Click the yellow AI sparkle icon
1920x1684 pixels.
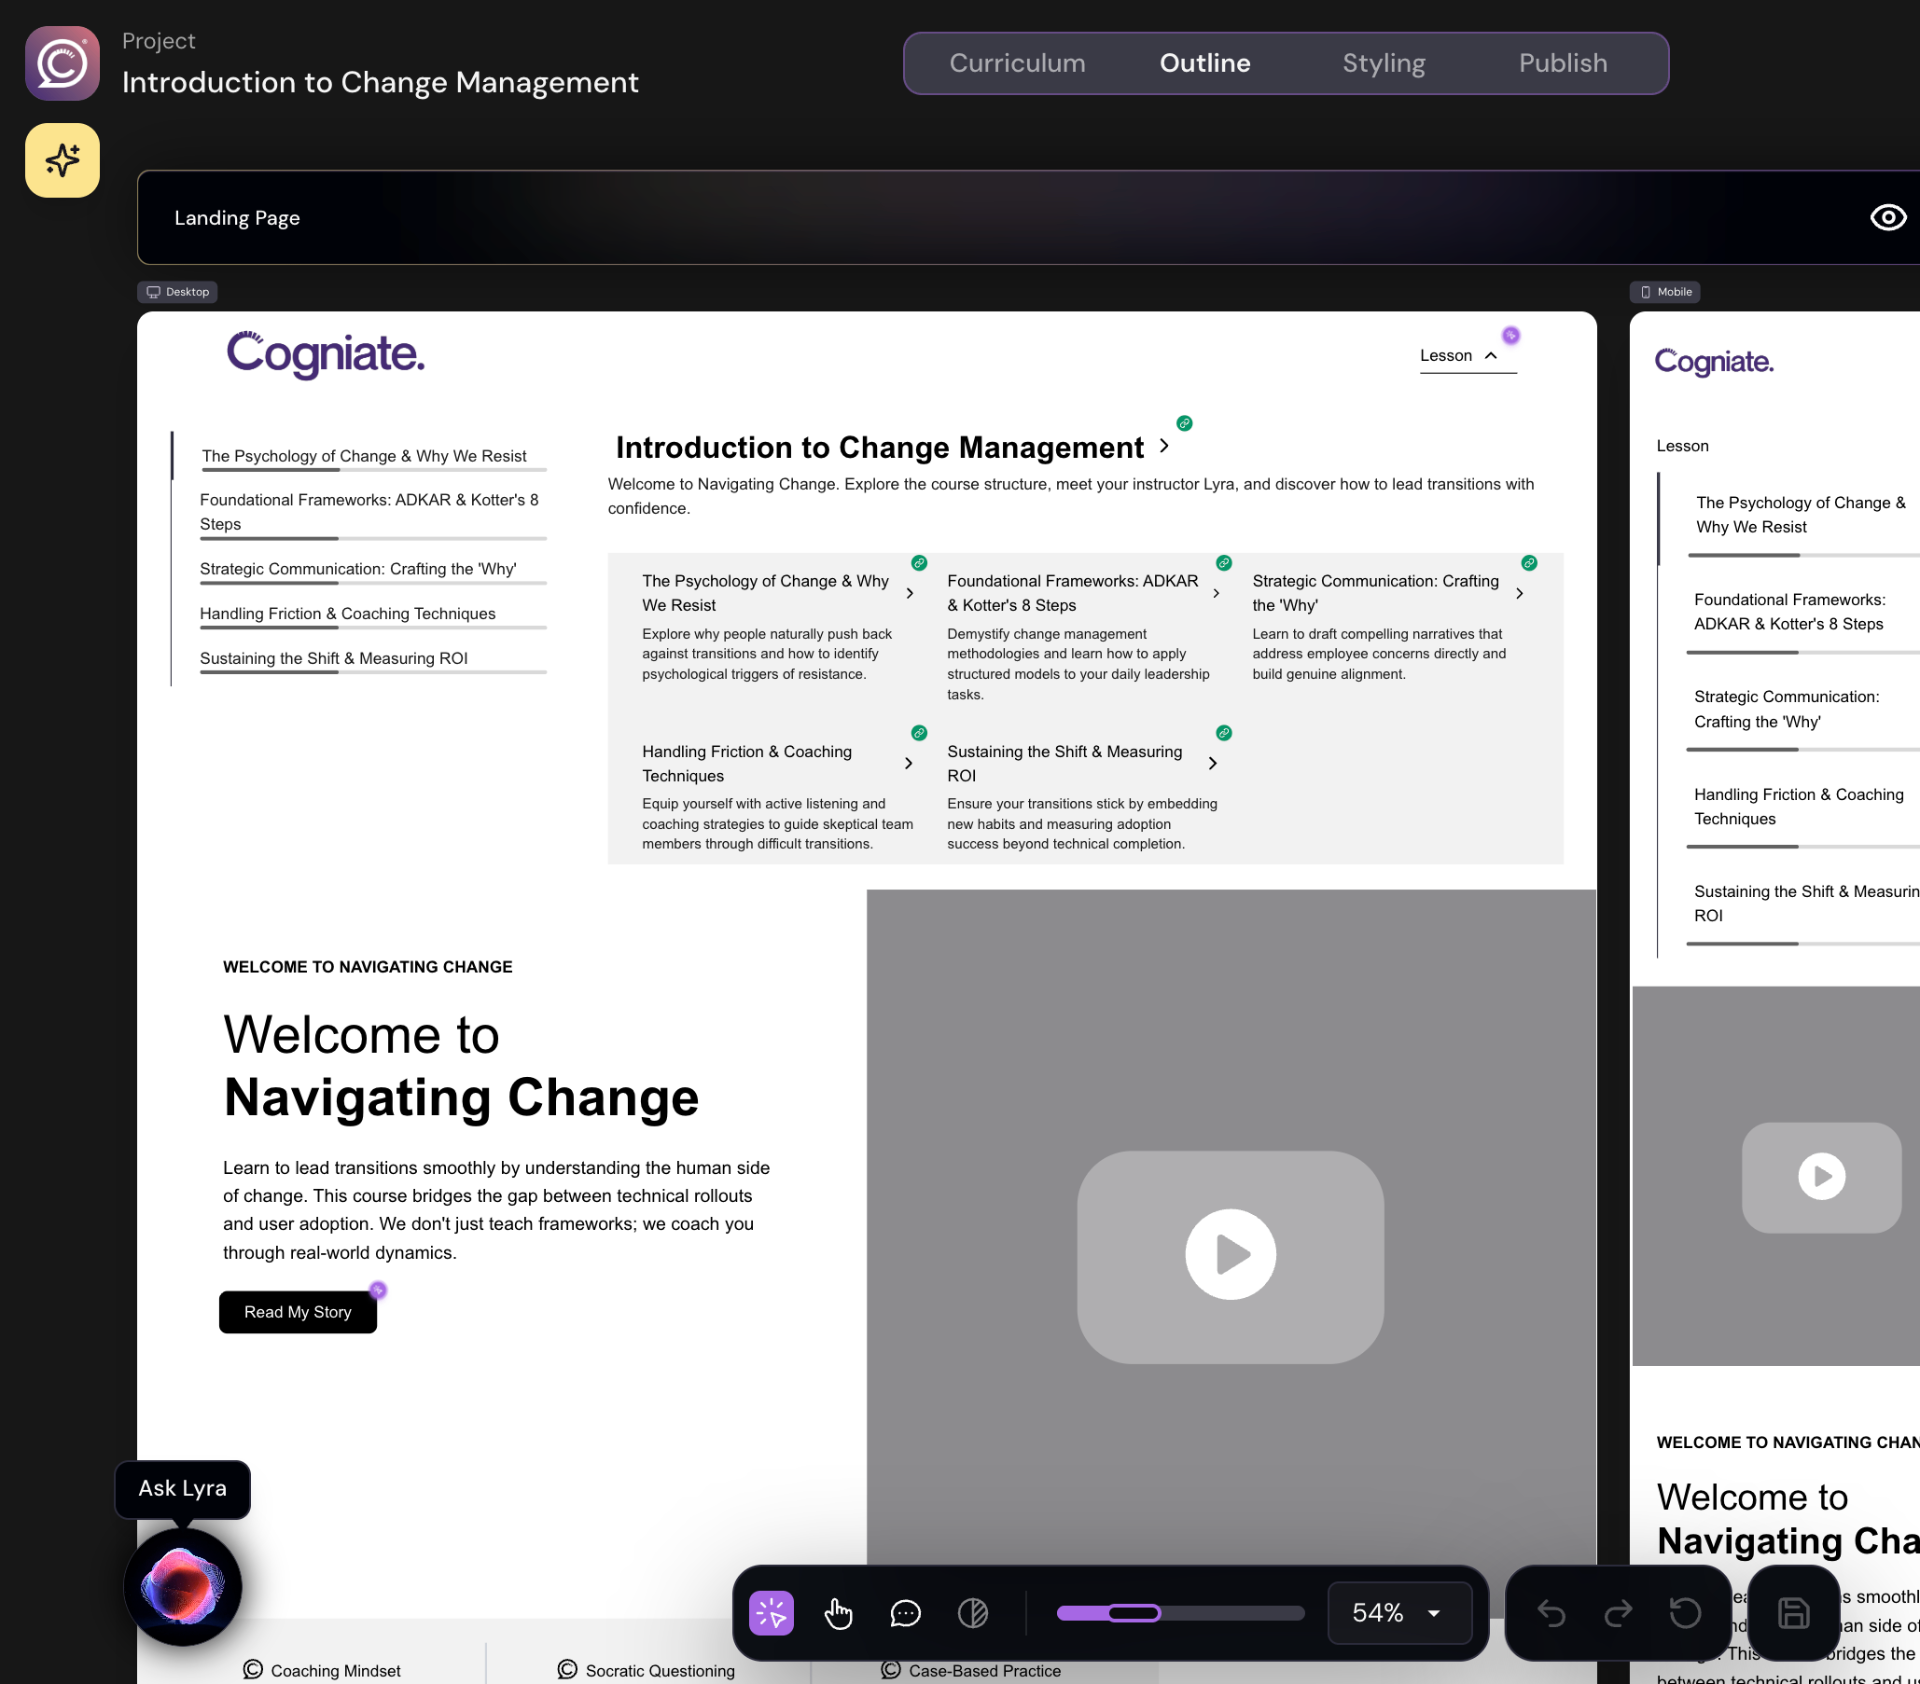(62, 160)
